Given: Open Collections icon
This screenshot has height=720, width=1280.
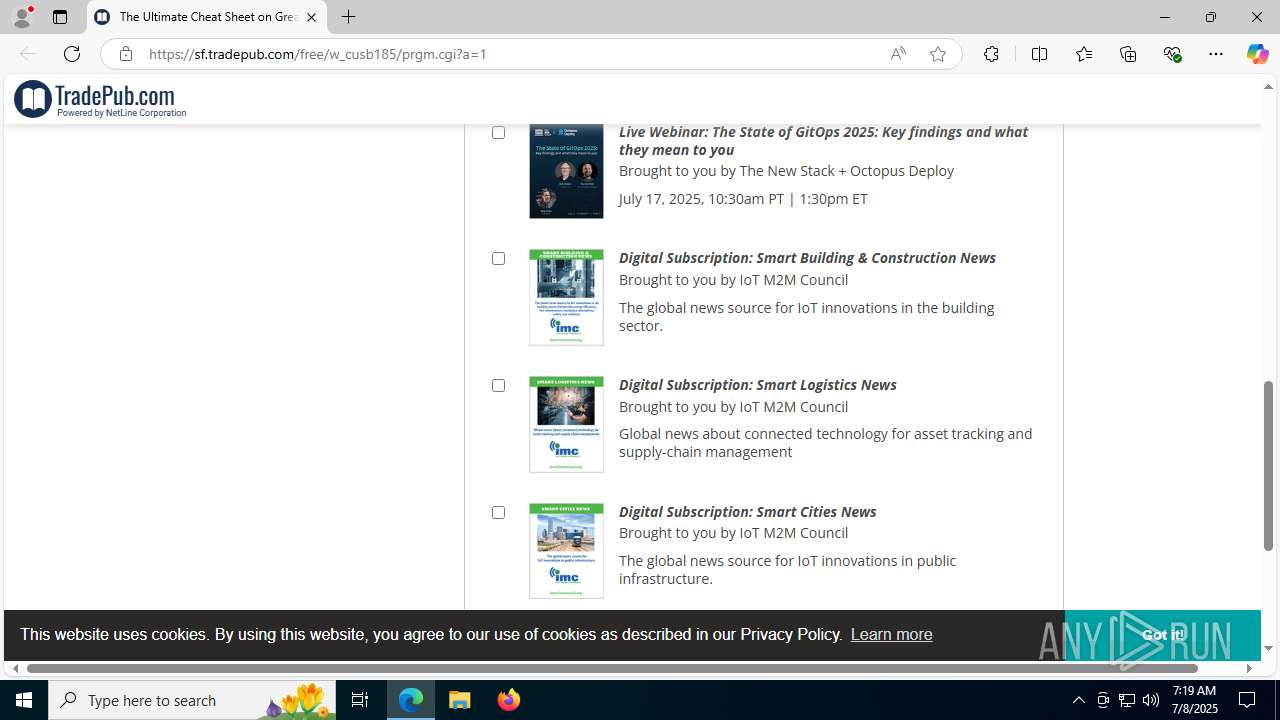Looking at the screenshot, I should (x=1128, y=54).
